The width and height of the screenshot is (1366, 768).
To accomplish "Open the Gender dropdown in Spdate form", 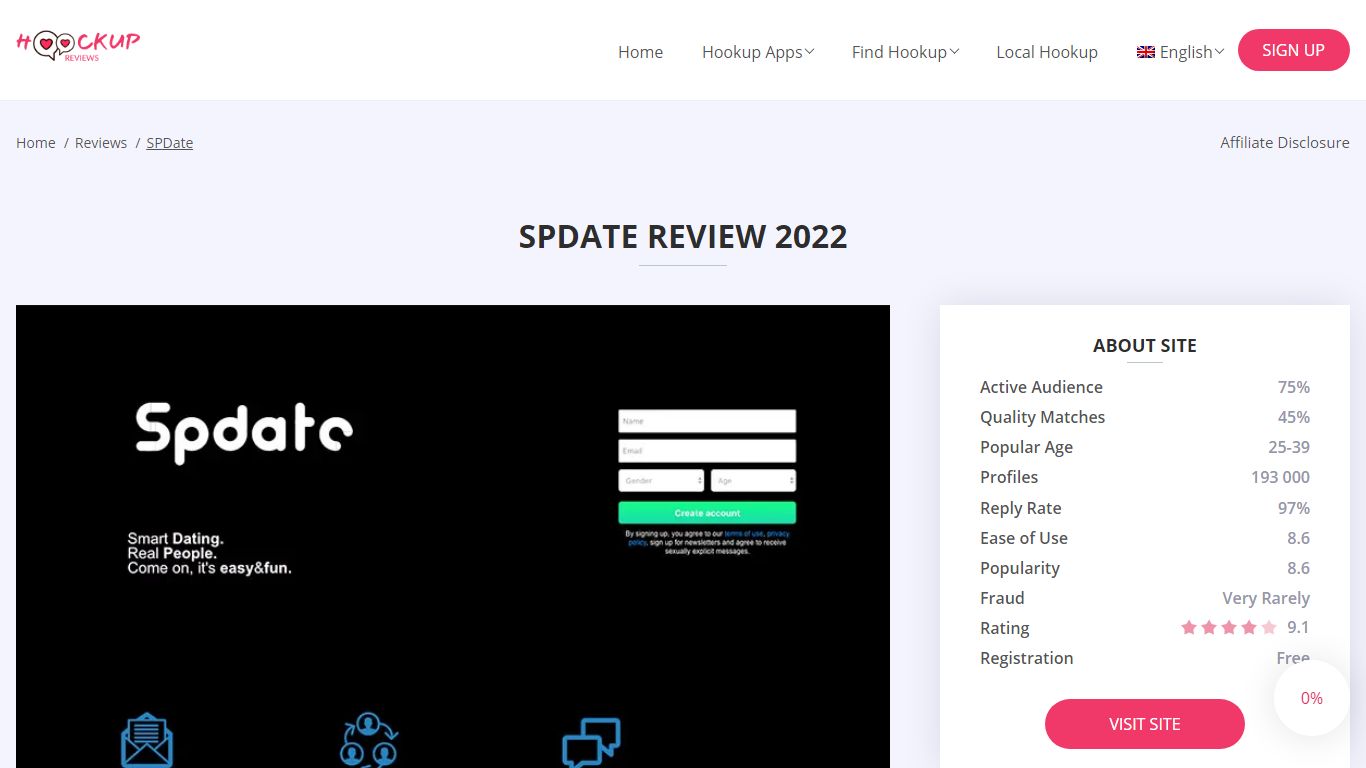I will click(x=661, y=481).
